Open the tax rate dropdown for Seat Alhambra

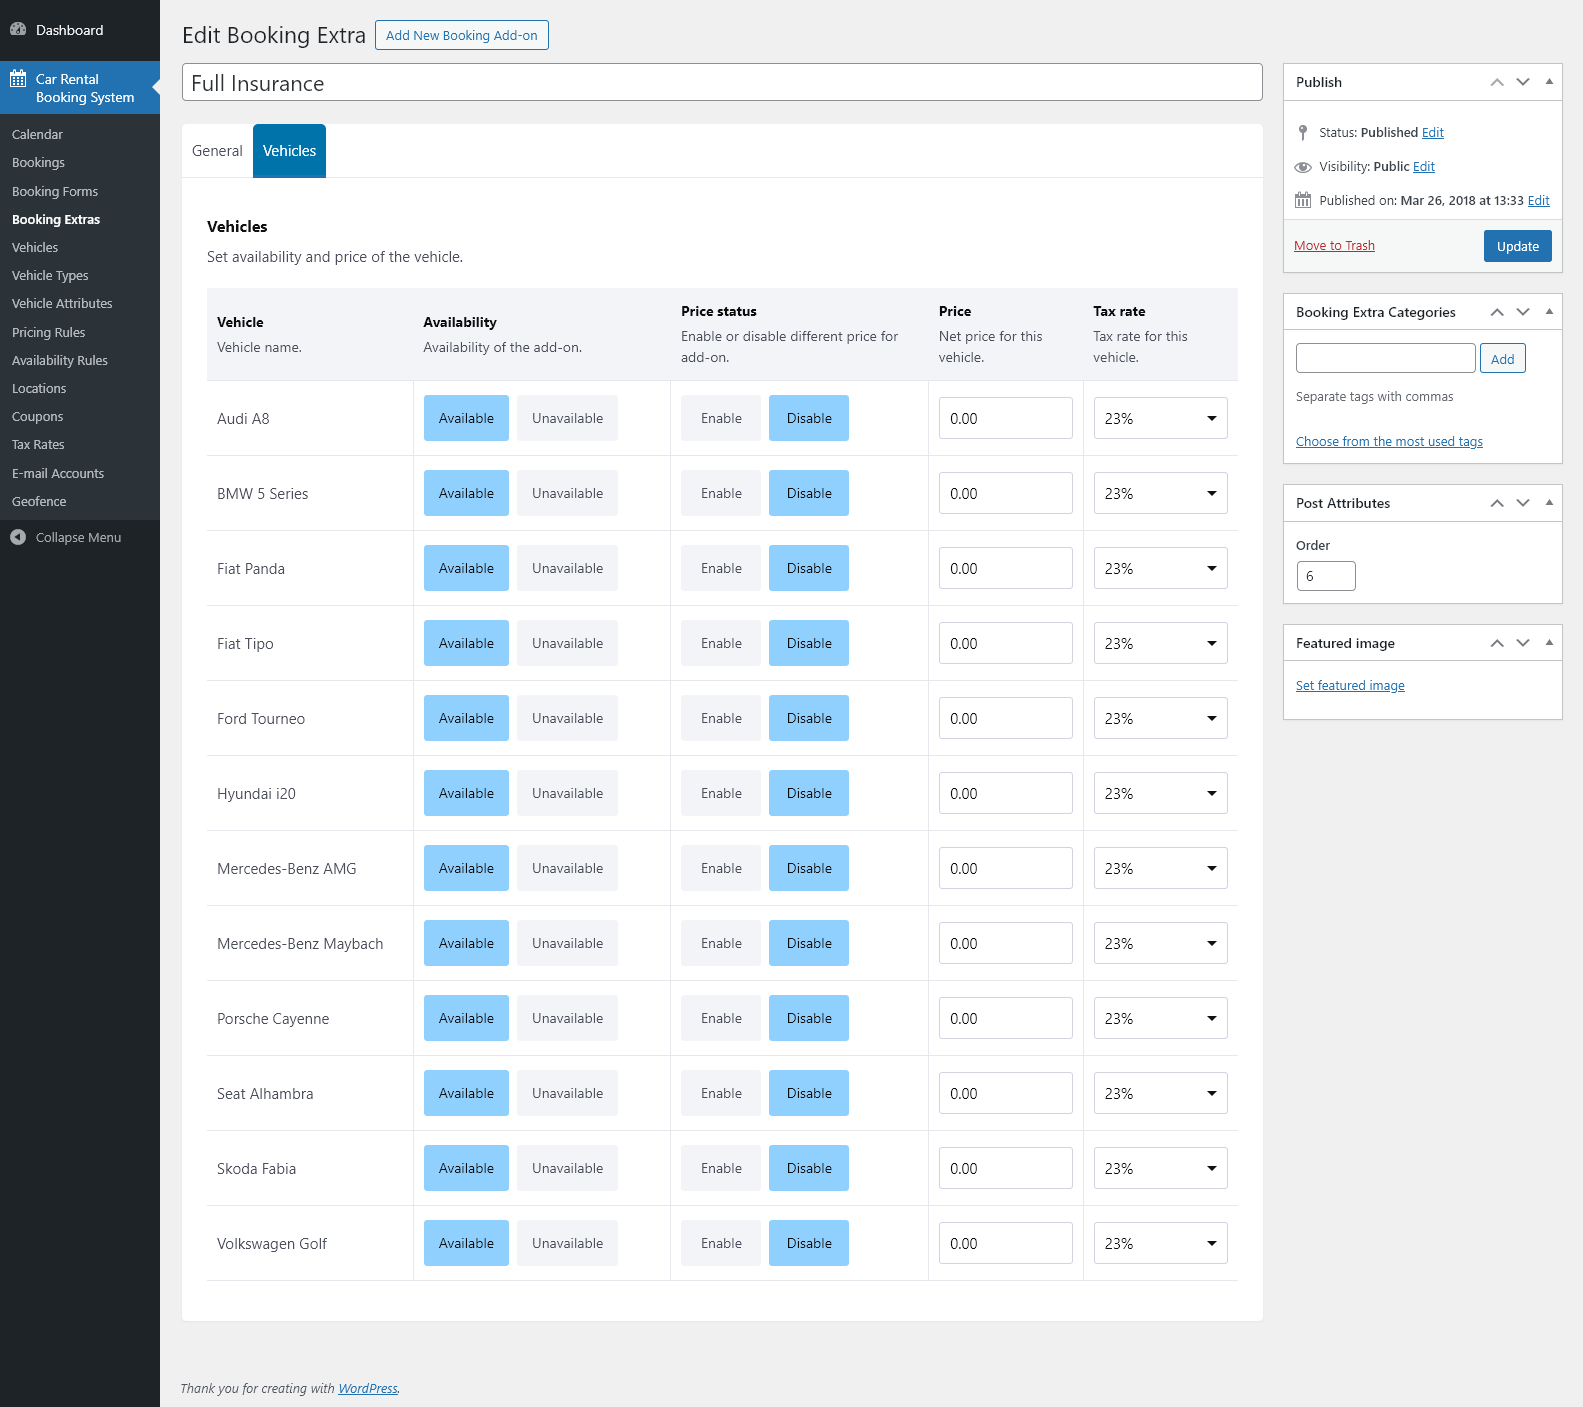point(1160,1093)
